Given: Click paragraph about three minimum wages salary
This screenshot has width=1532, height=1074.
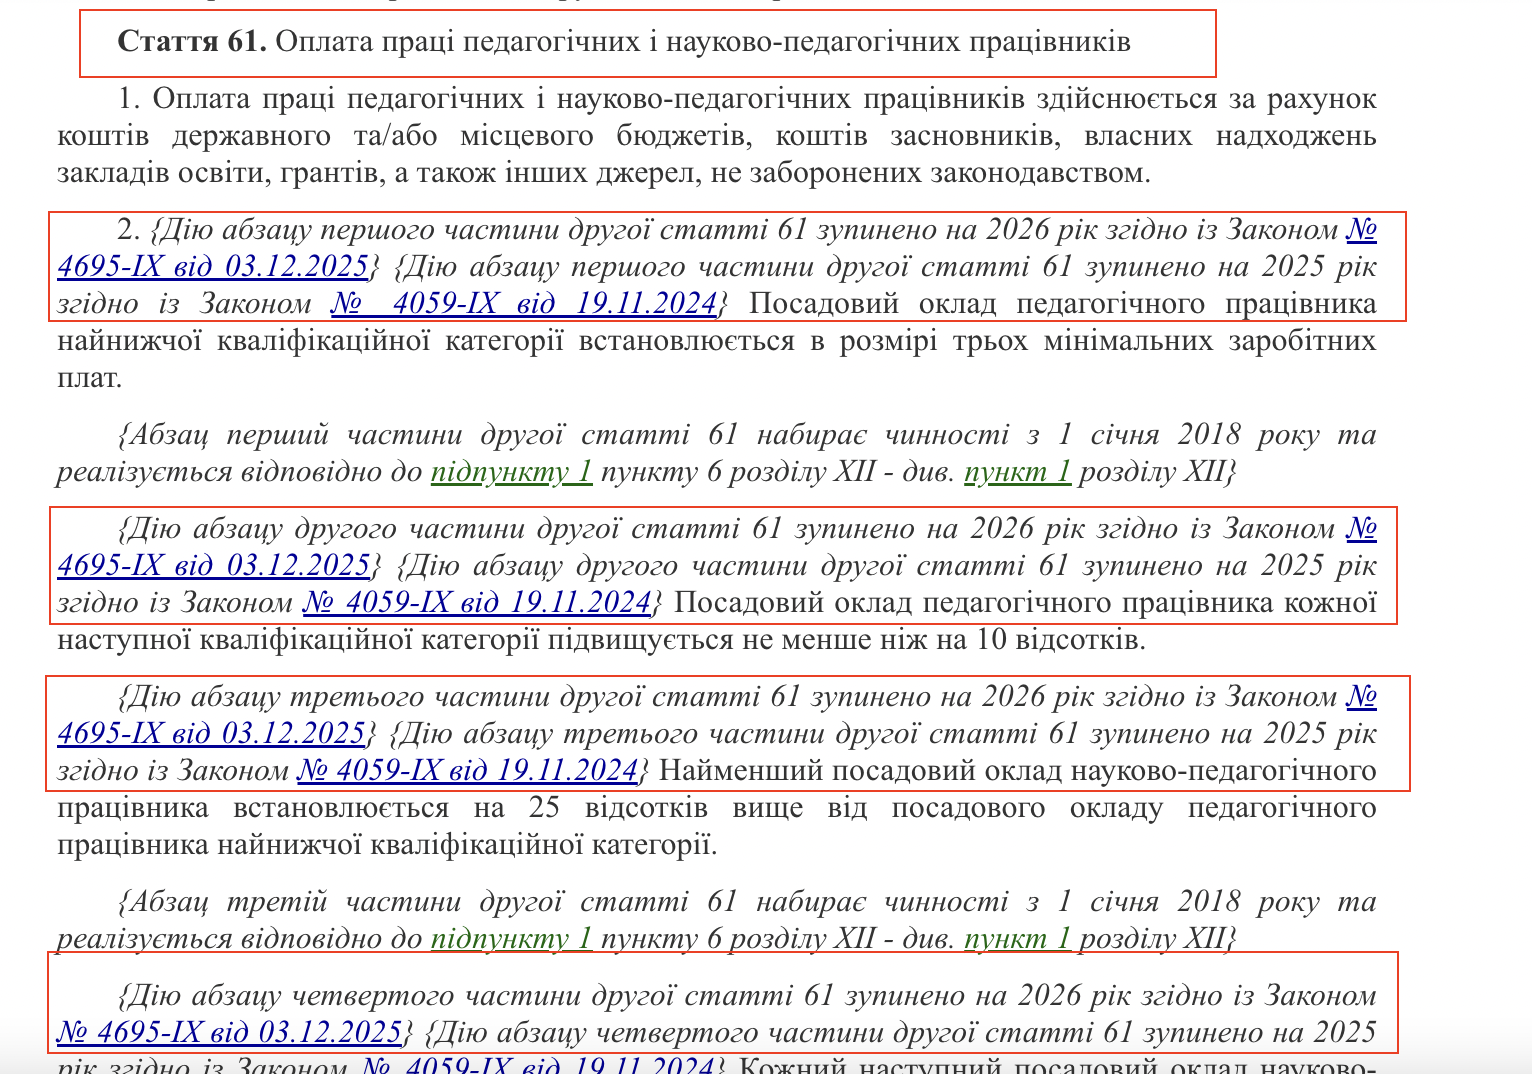Looking at the screenshot, I should click(x=700, y=340).
